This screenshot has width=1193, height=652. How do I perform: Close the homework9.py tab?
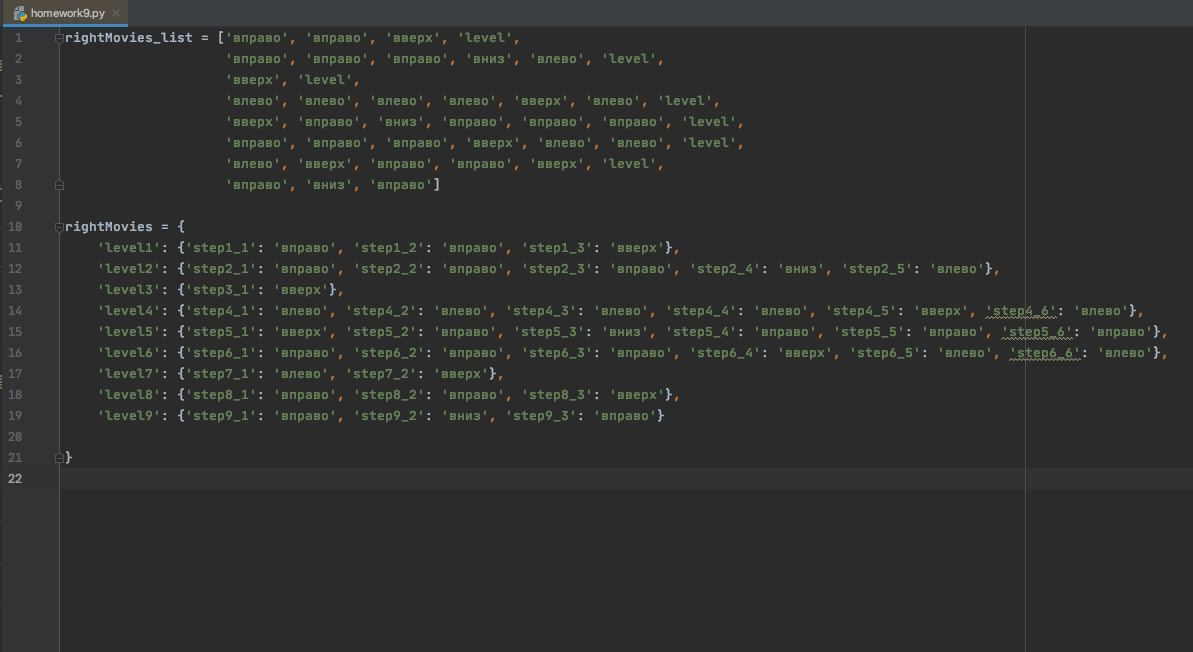pos(116,13)
